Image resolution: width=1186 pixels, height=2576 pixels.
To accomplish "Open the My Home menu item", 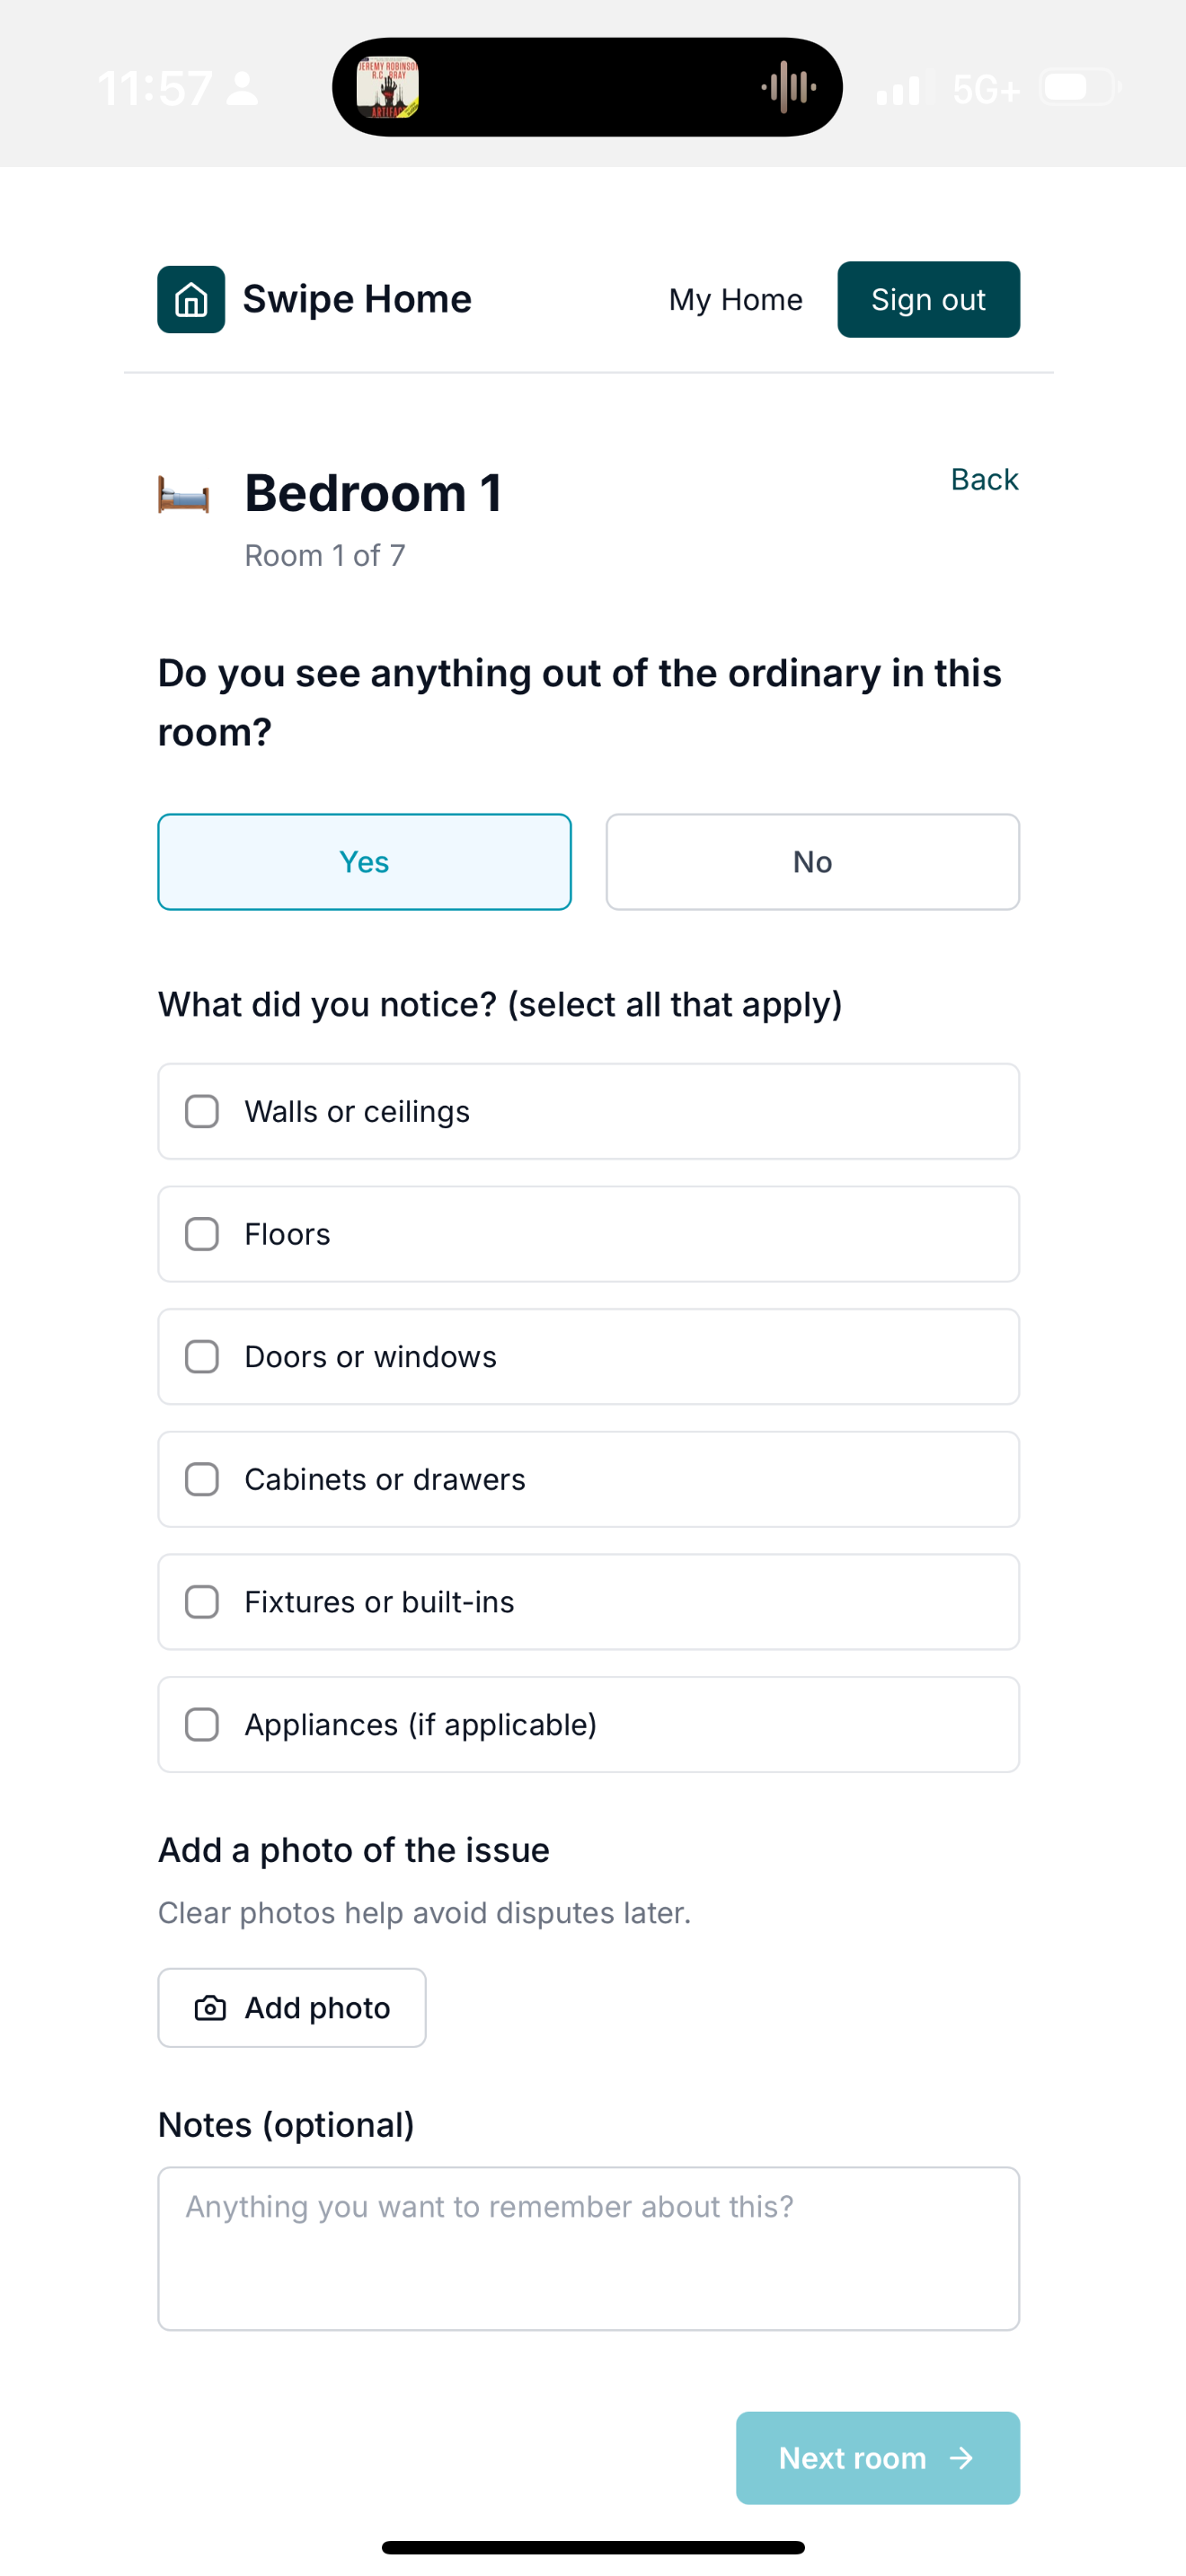I will 735,300.
